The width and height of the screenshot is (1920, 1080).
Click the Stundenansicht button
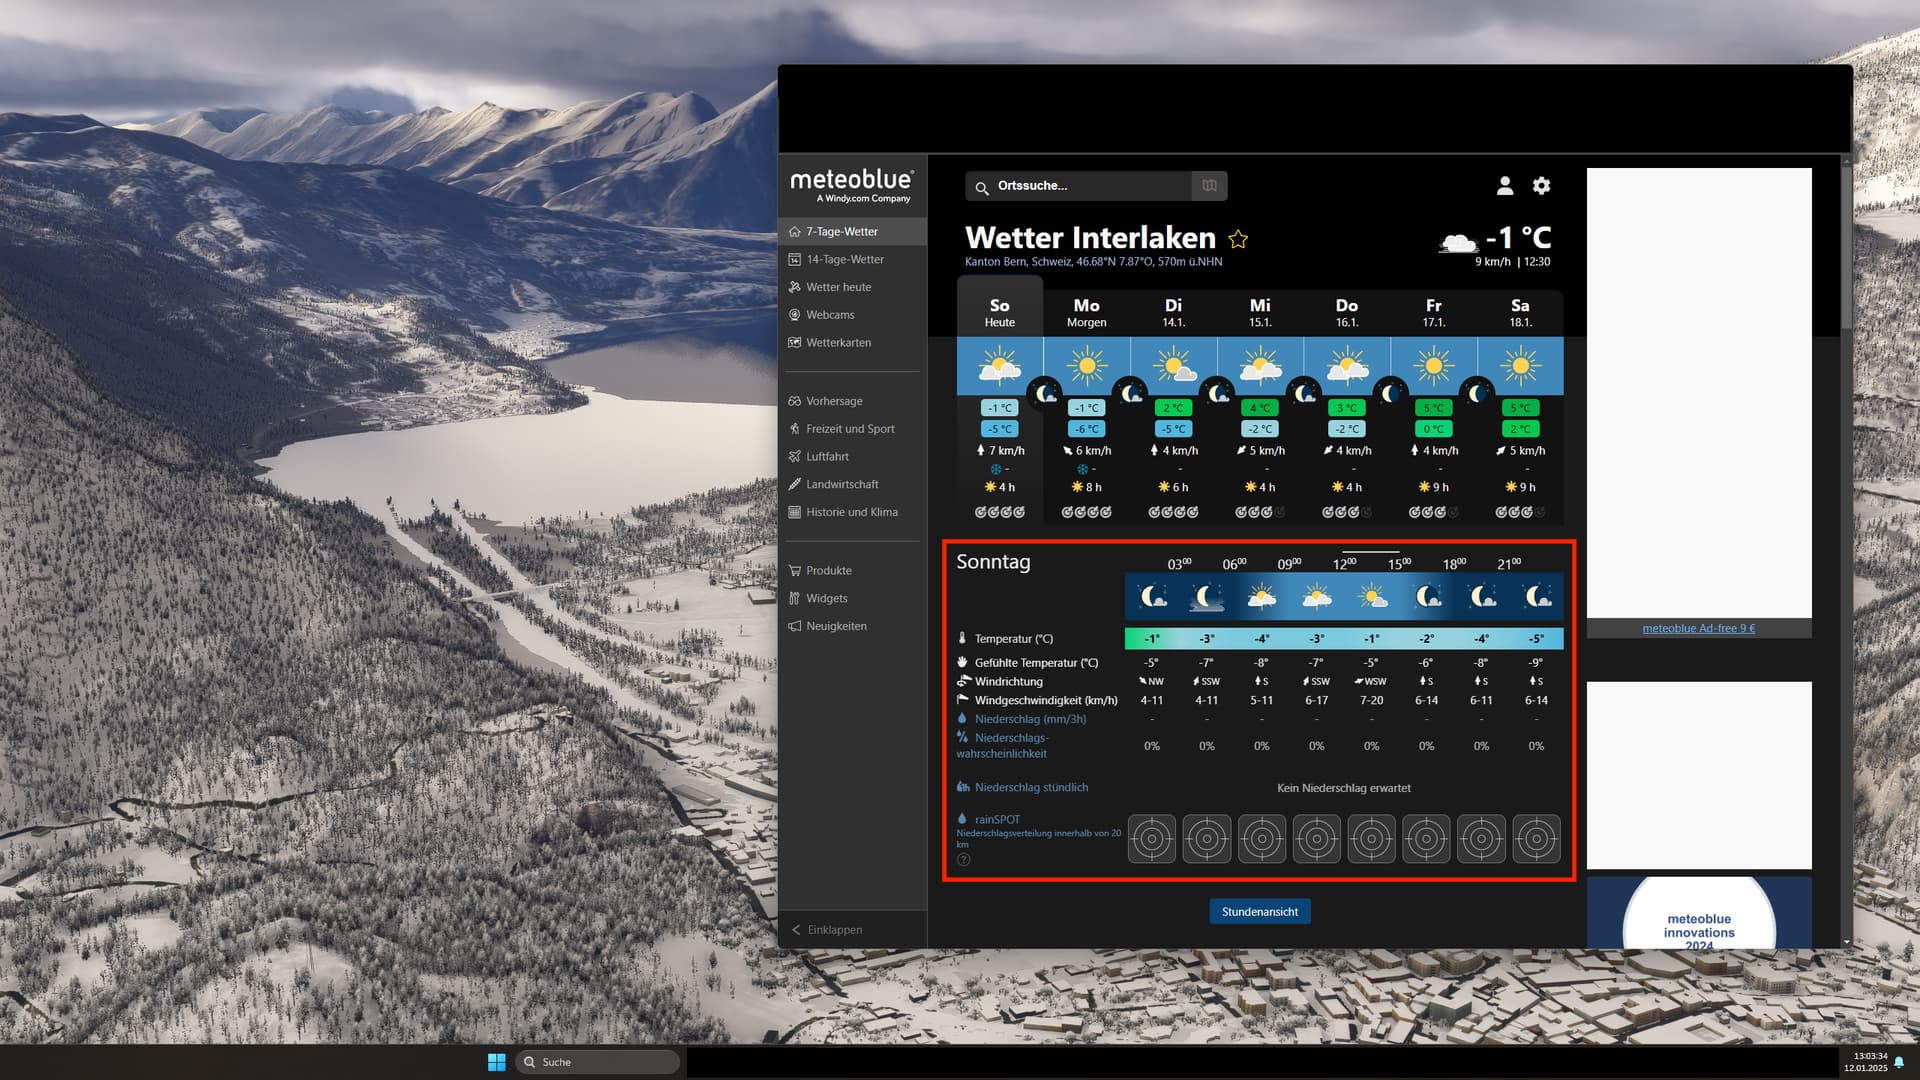coord(1259,912)
